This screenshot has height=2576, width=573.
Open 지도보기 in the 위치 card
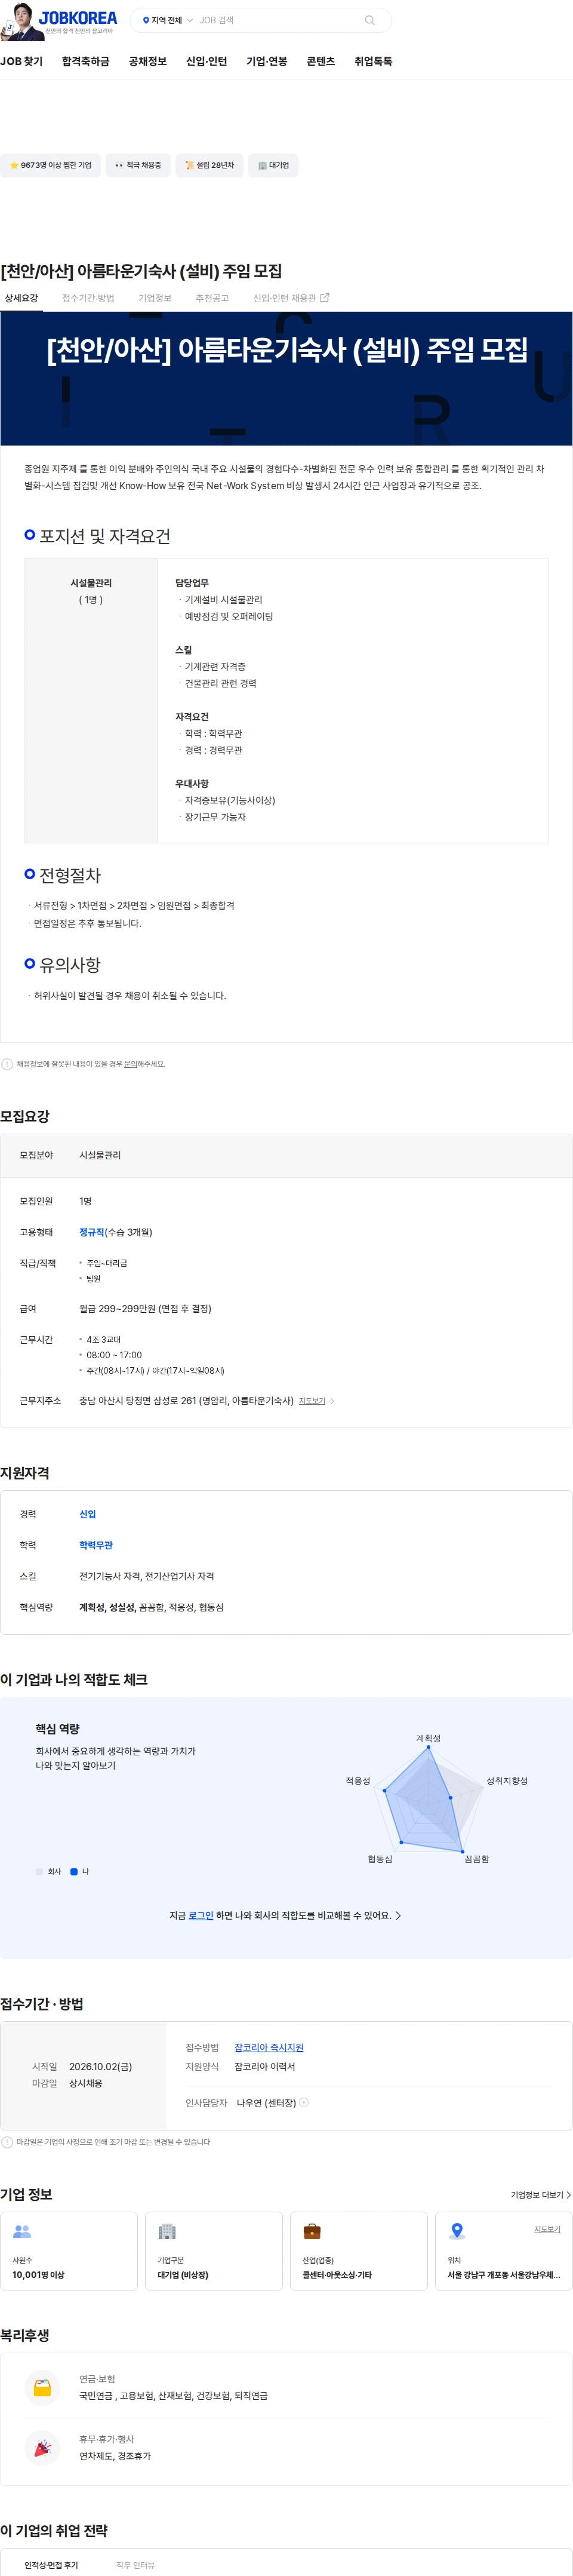[547, 2229]
